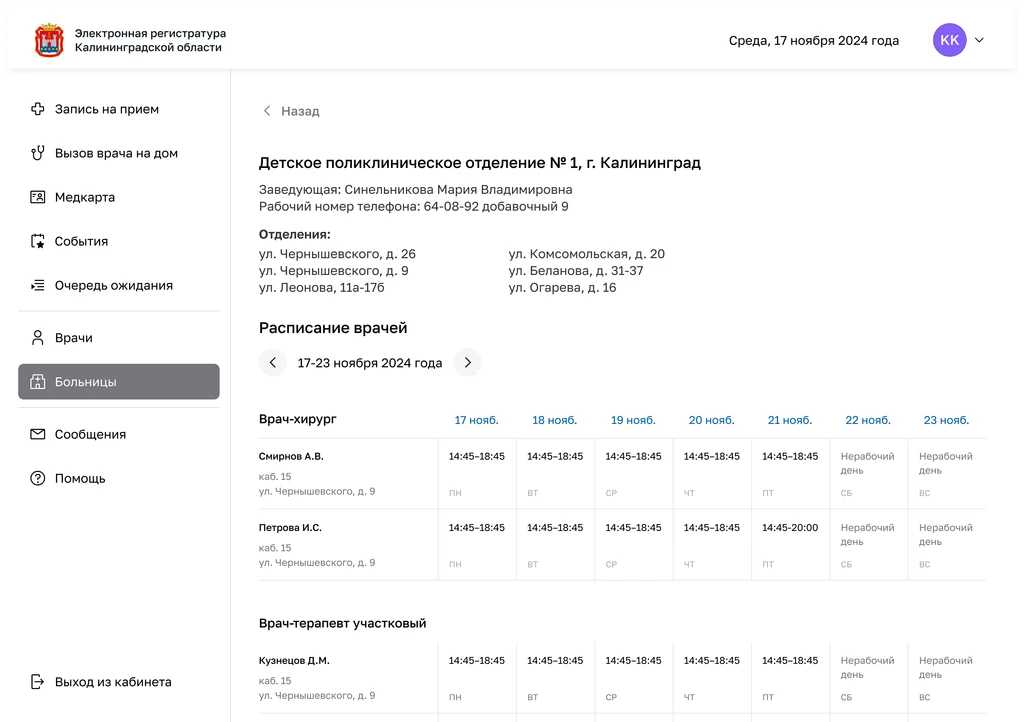Open the KK user avatar

[949, 40]
